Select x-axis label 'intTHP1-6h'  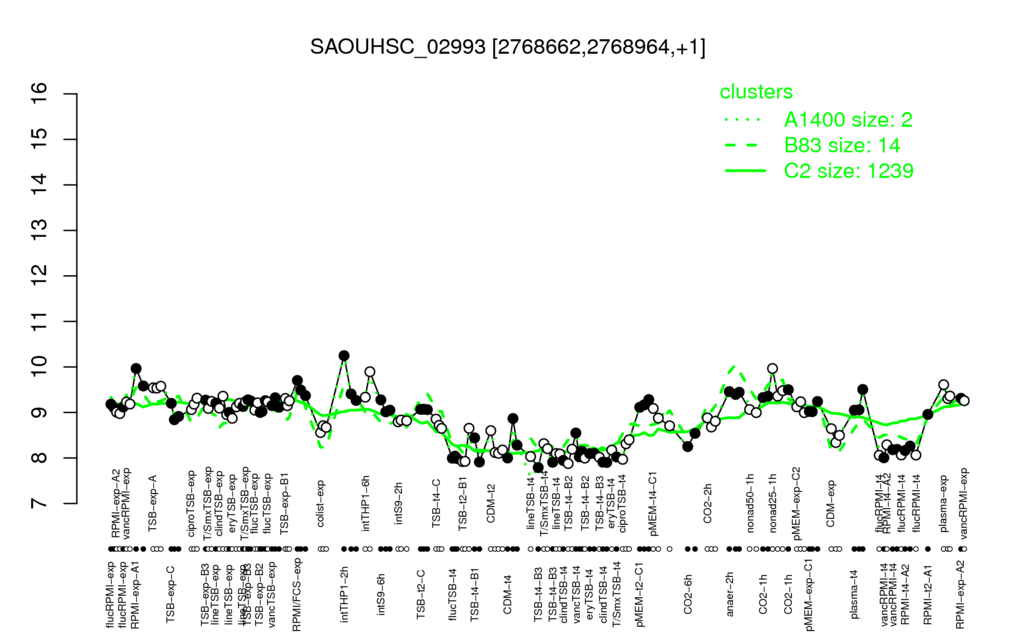(x=366, y=503)
